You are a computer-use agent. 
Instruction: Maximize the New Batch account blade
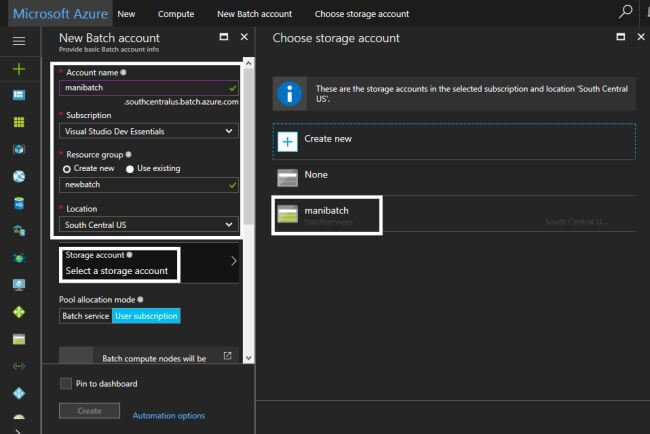click(x=224, y=37)
